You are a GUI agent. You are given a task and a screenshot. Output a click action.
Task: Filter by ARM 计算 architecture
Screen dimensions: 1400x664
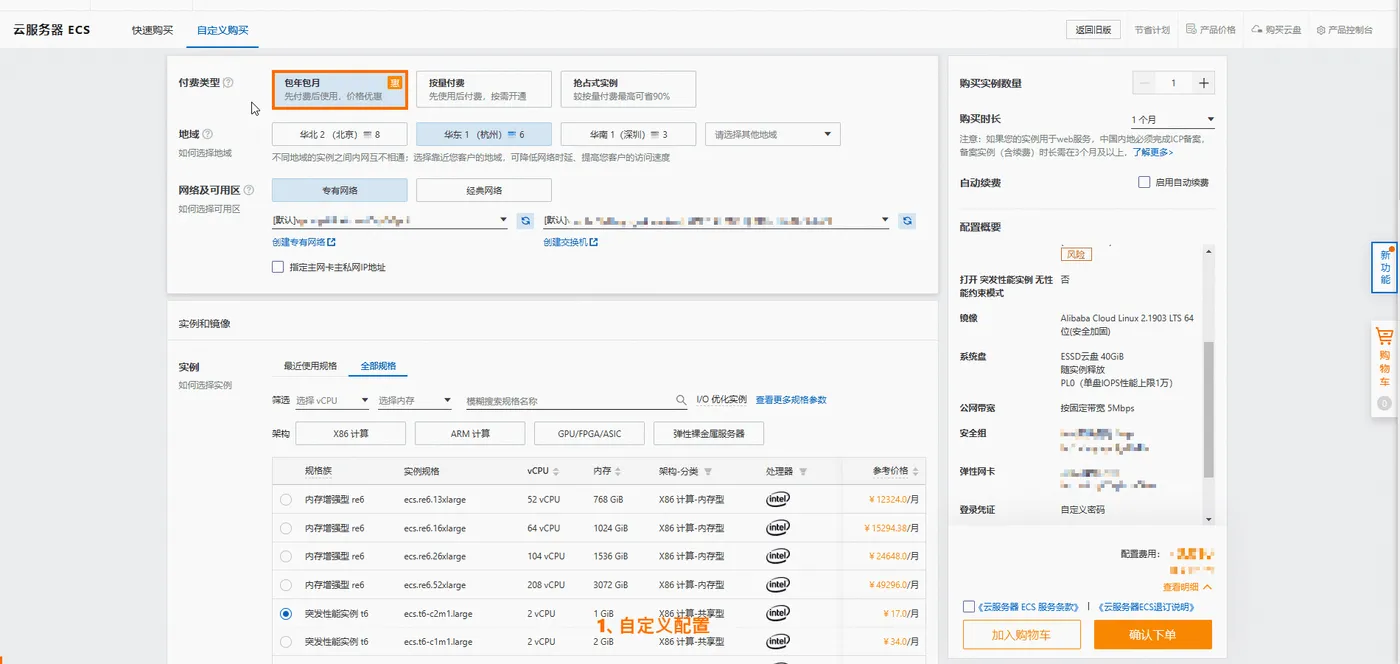point(470,433)
